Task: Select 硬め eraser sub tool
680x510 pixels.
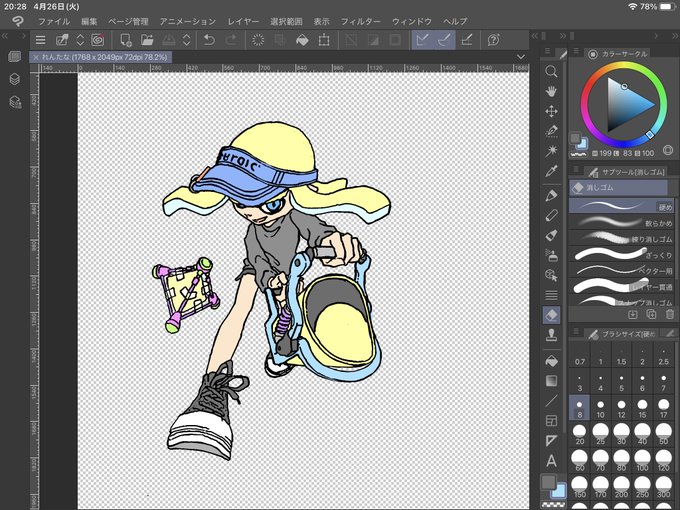Action: point(621,206)
